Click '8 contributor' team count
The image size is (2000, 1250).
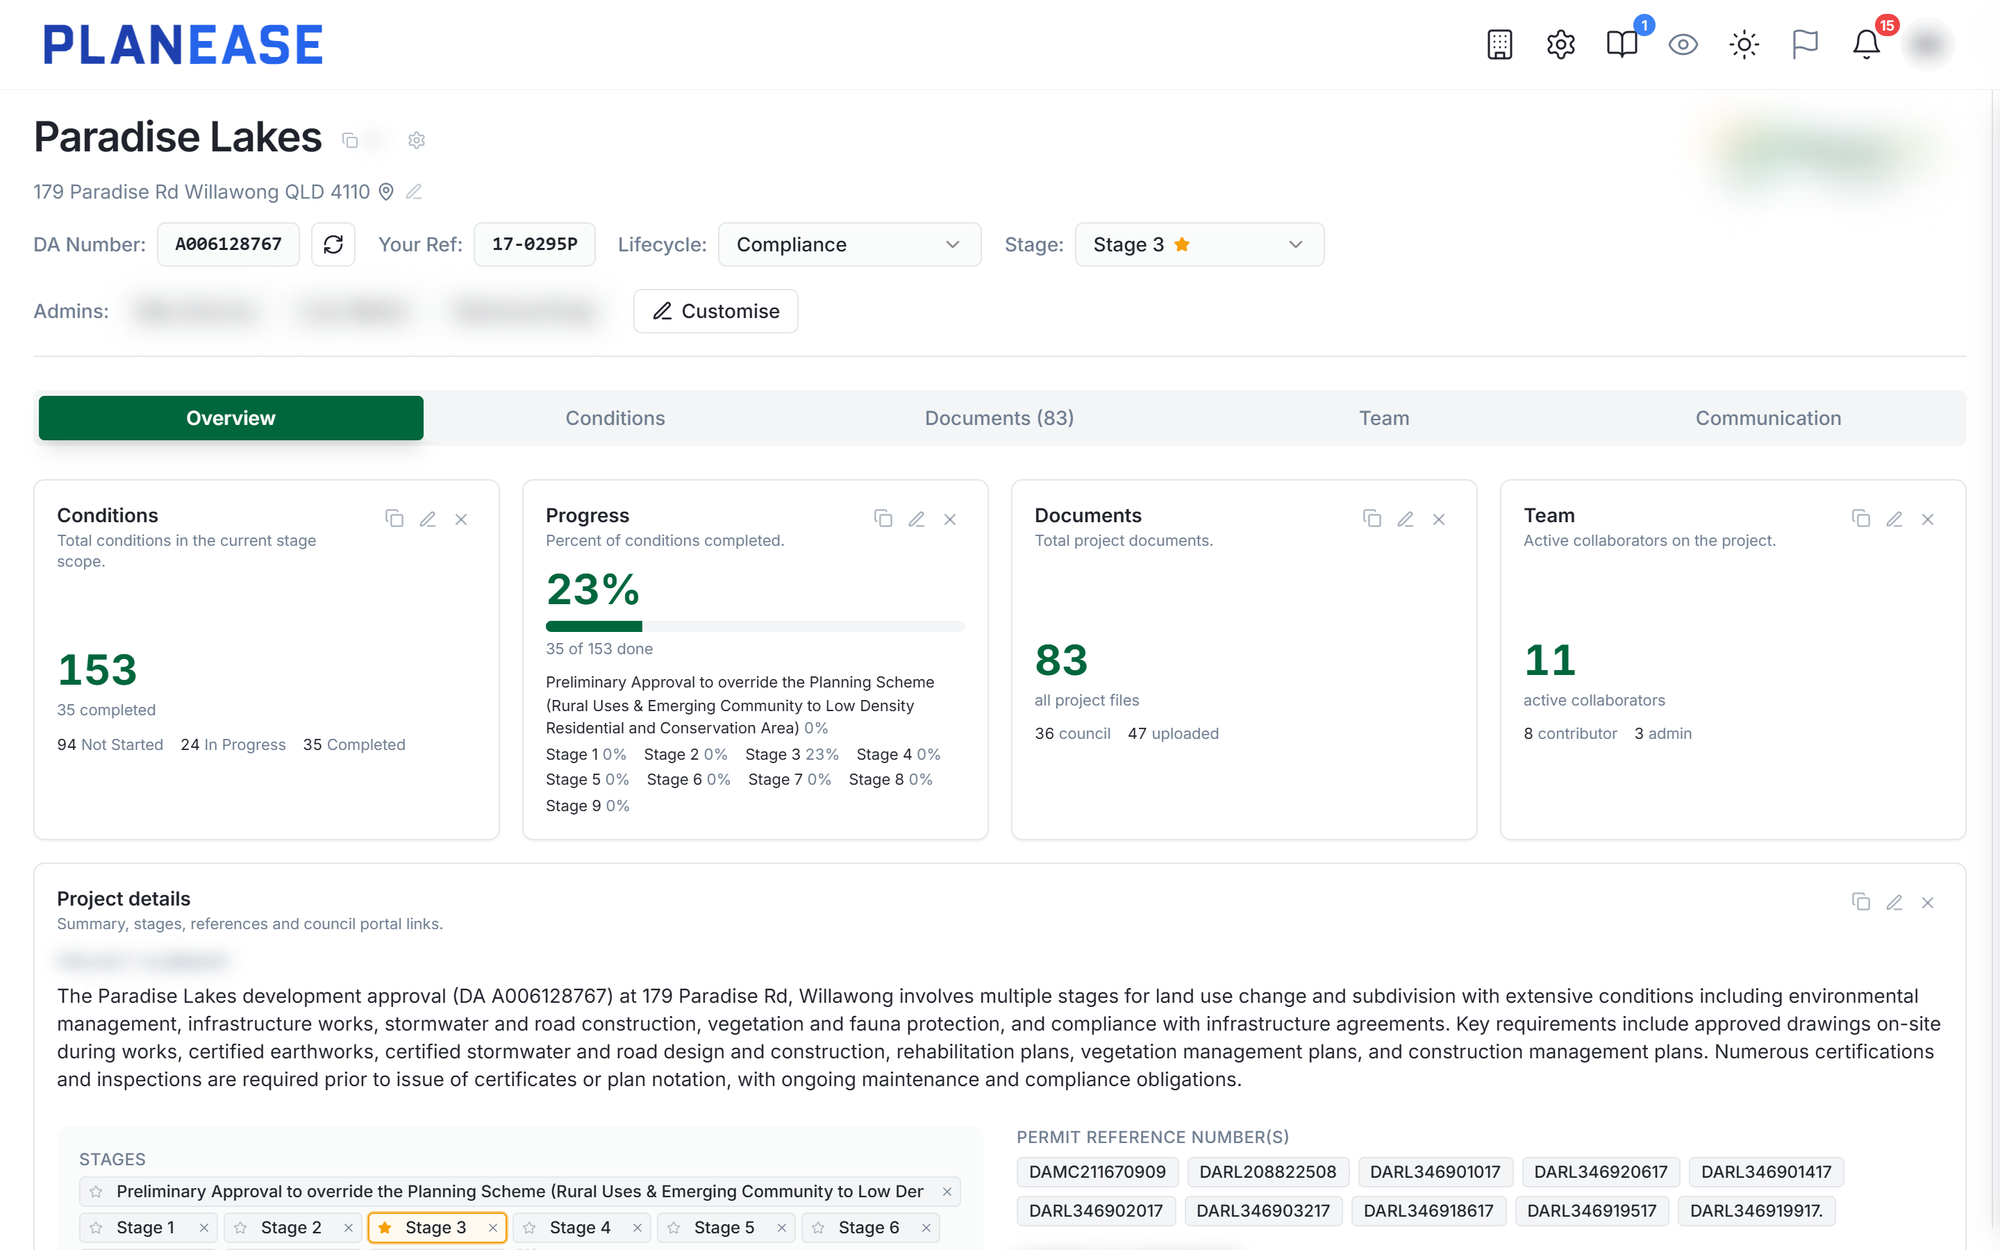coord(1570,734)
